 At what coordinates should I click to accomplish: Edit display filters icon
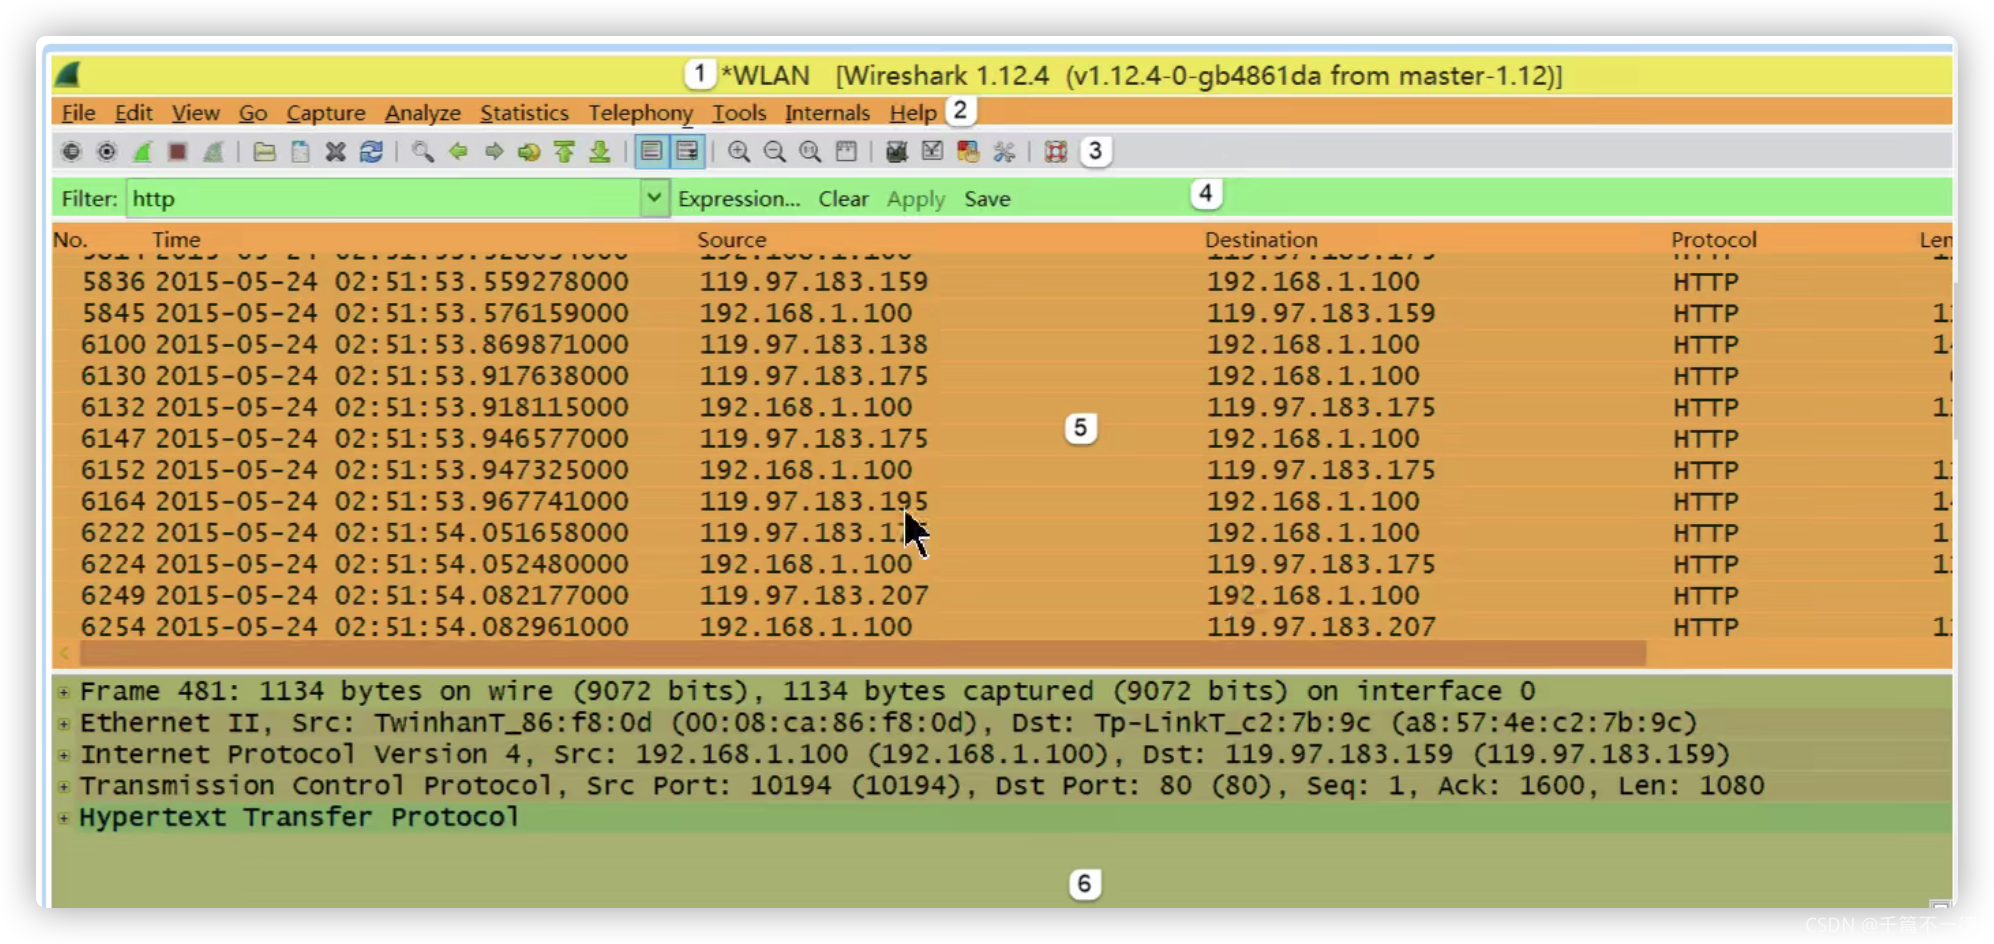click(x=932, y=152)
